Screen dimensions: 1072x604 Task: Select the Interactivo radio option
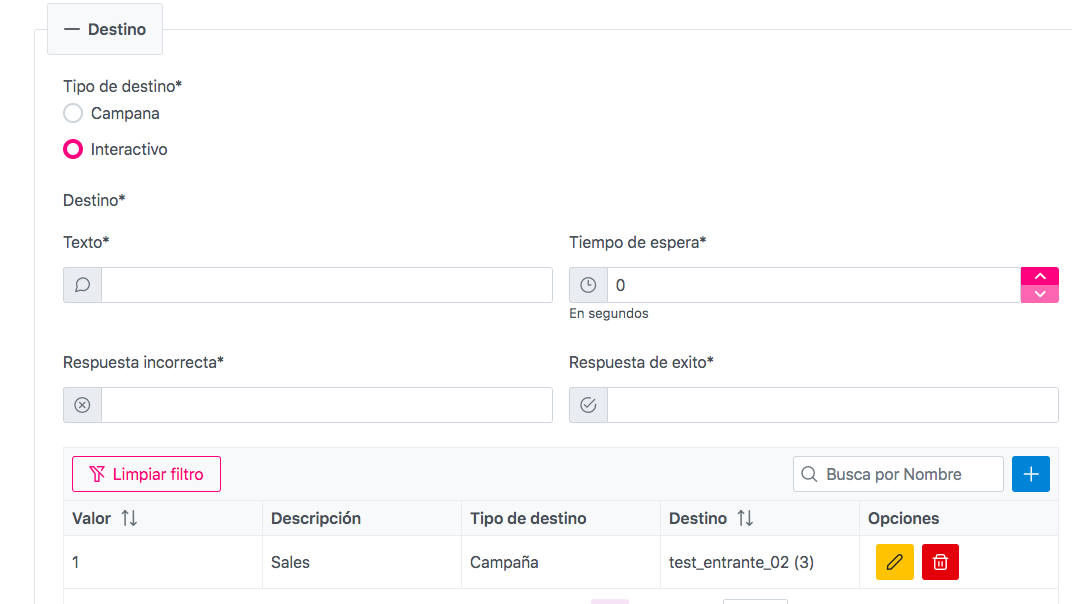pyautogui.click(x=73, y=149)
